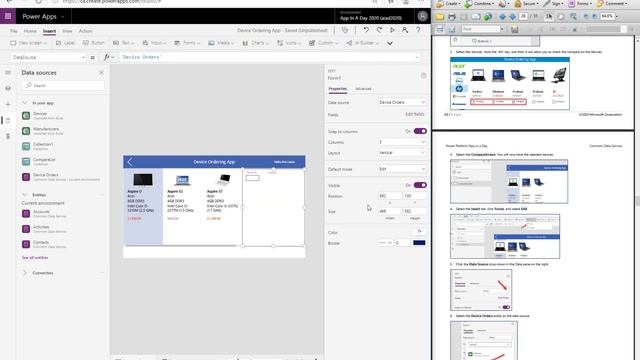
Task: Click the See all entities link
Action: (35, 258)
